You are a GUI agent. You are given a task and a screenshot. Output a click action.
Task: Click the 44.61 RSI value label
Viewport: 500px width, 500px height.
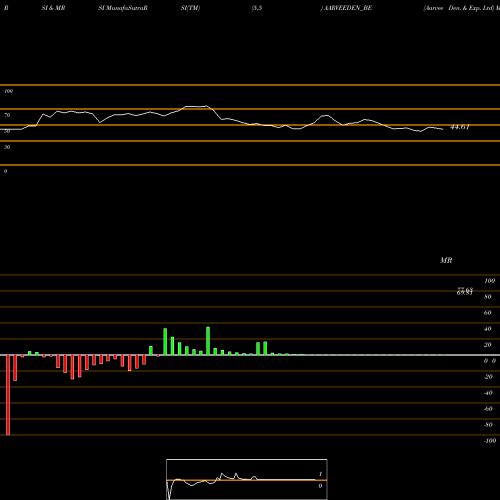click(460, 127)
